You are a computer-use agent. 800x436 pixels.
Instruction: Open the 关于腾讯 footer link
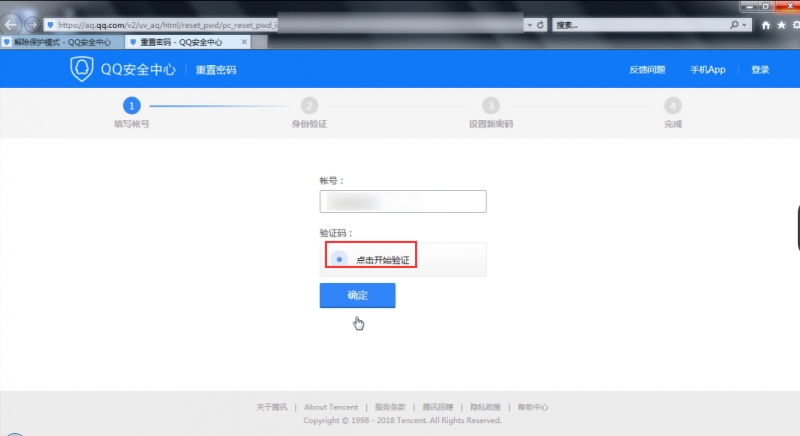pos(271,407)
